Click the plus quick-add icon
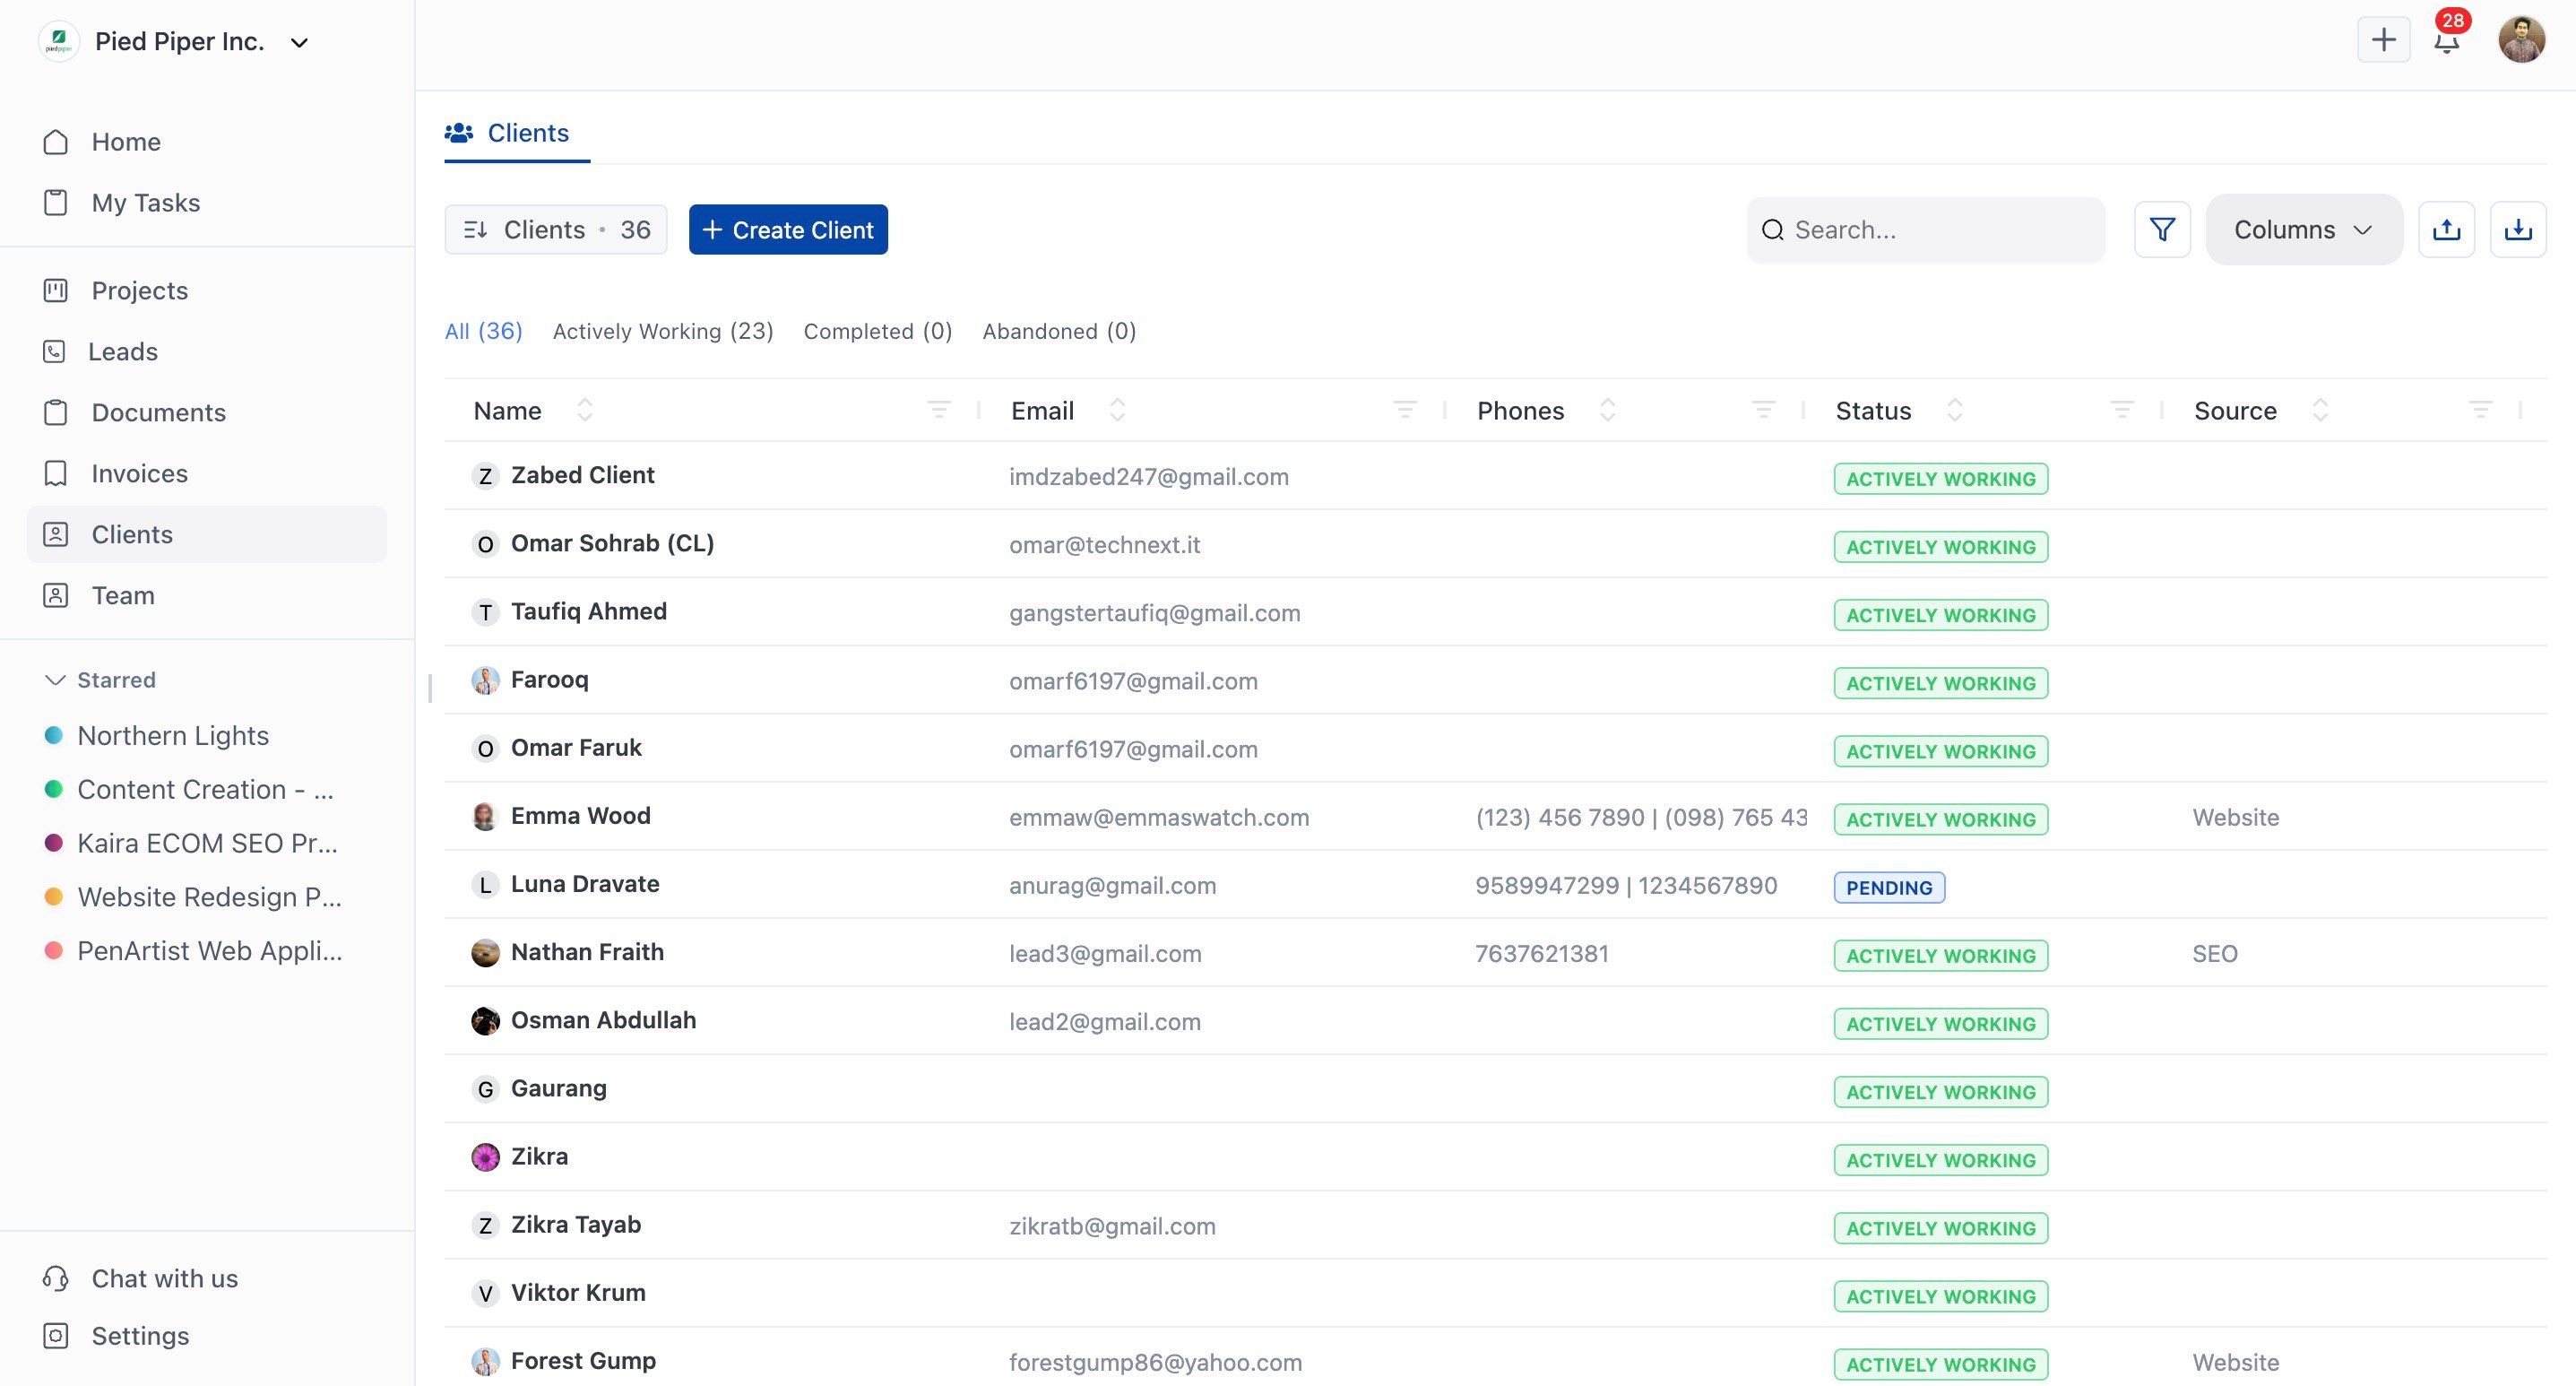The image size is (2576, 1386). point(2383,40)
